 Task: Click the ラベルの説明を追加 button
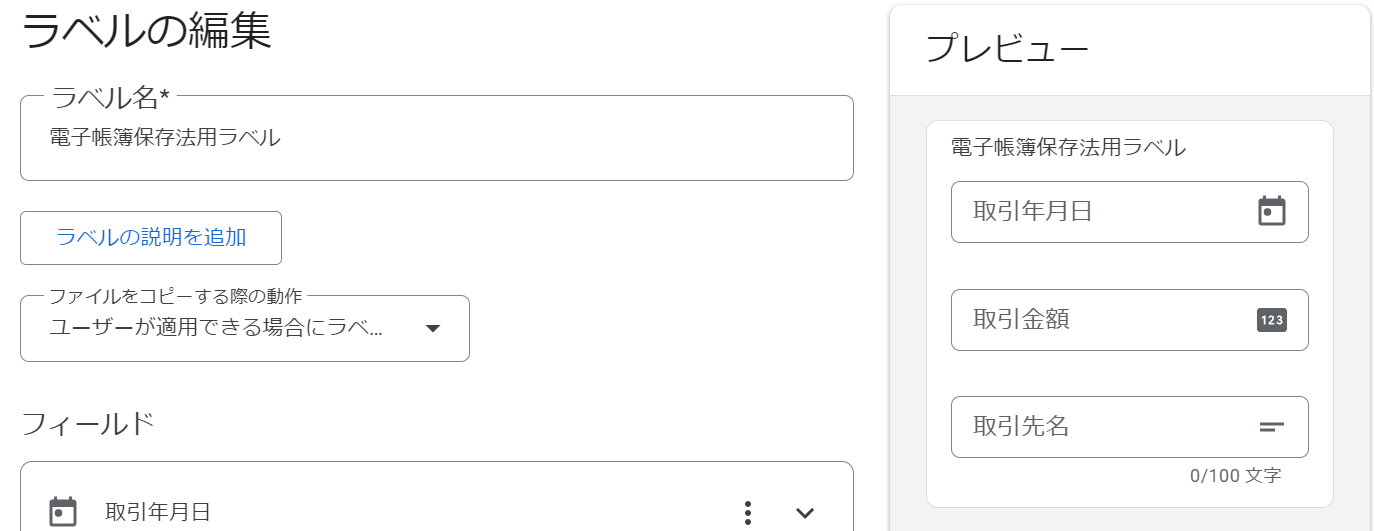pyautogui.click(x=151, y=238)
